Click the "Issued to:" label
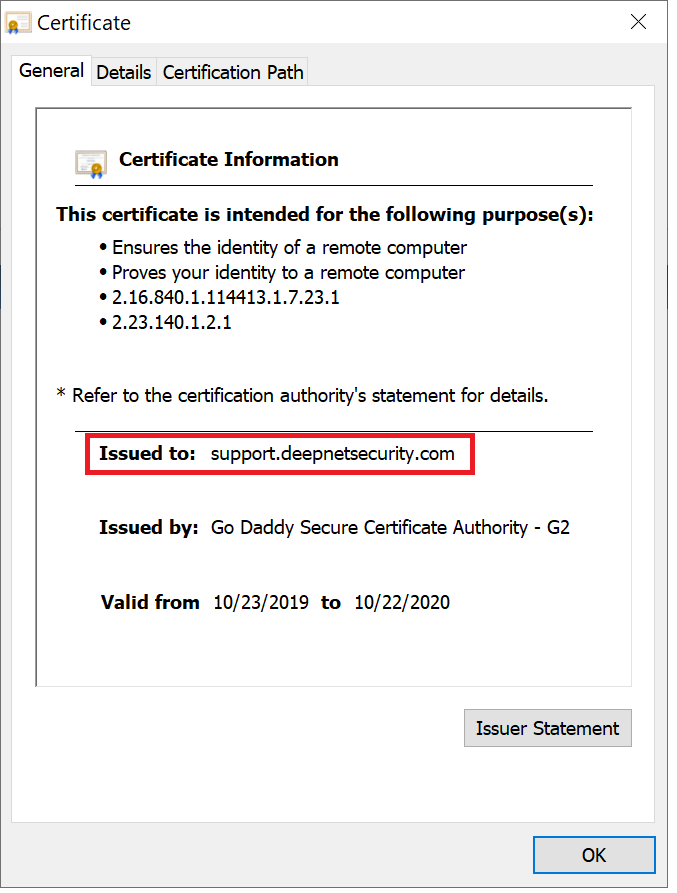 (x=148, y=453)
